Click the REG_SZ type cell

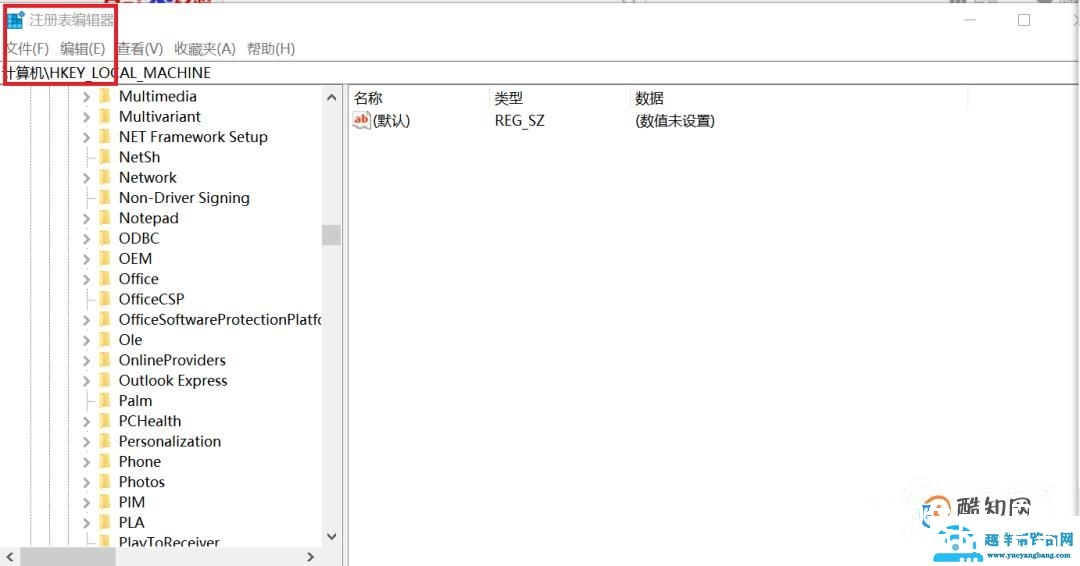(519, 121)
